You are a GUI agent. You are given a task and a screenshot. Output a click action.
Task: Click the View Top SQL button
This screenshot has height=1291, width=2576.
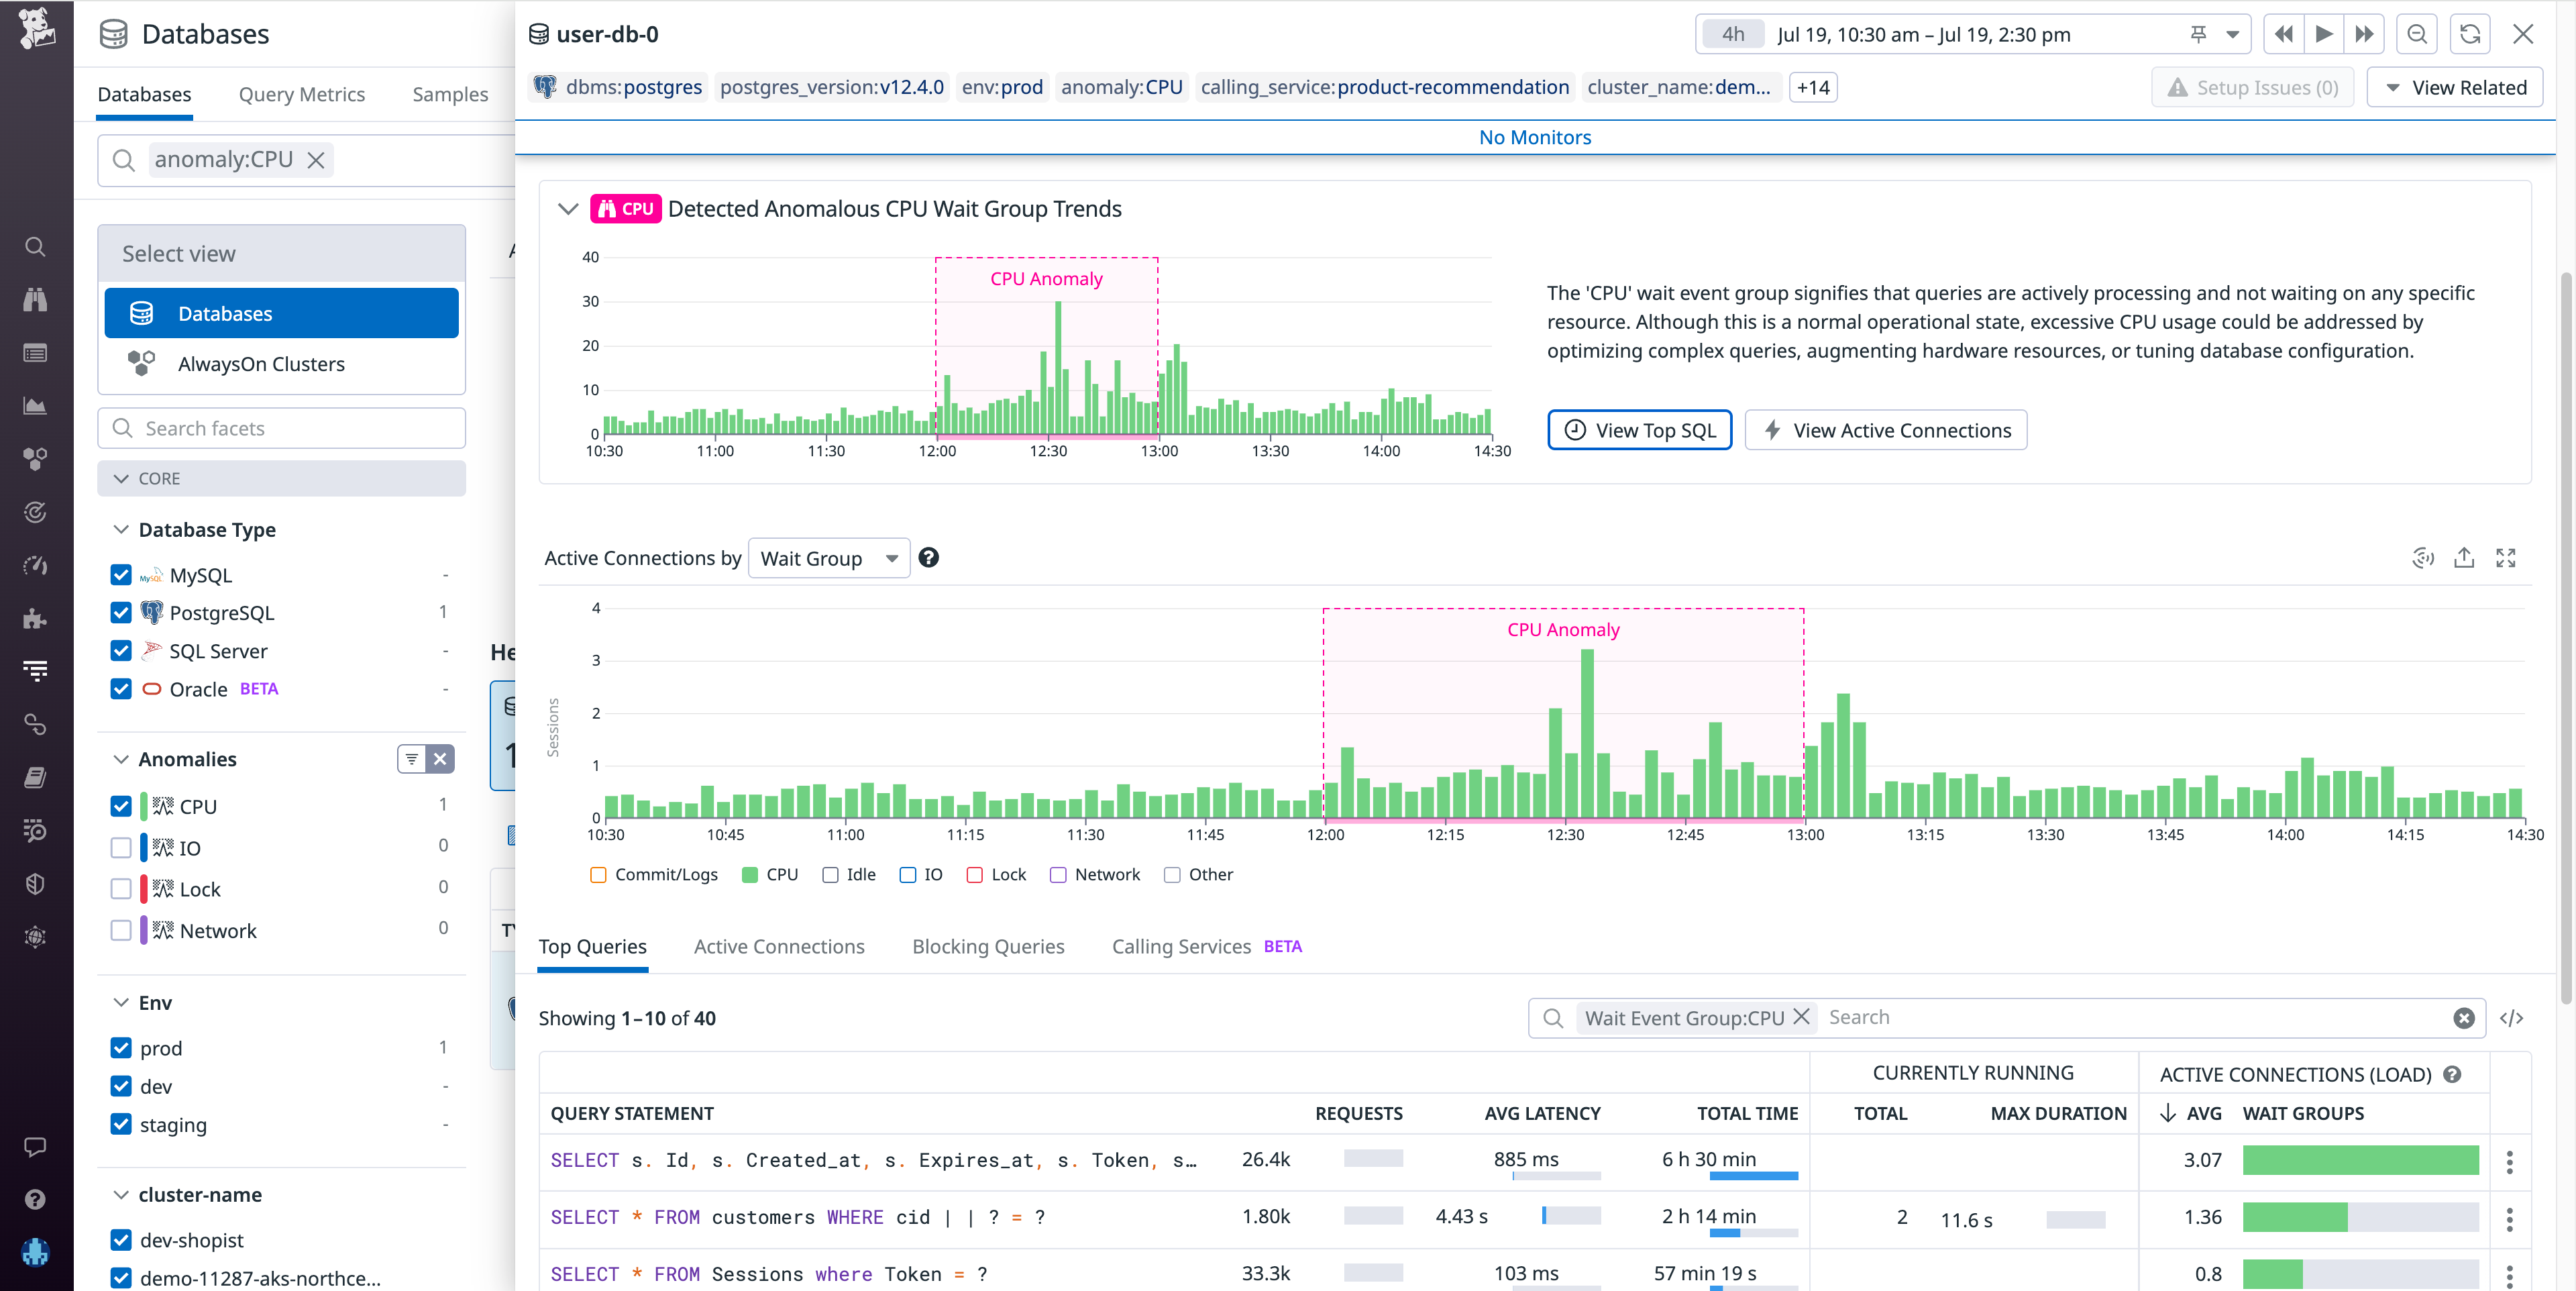[x=1639, y=429]
